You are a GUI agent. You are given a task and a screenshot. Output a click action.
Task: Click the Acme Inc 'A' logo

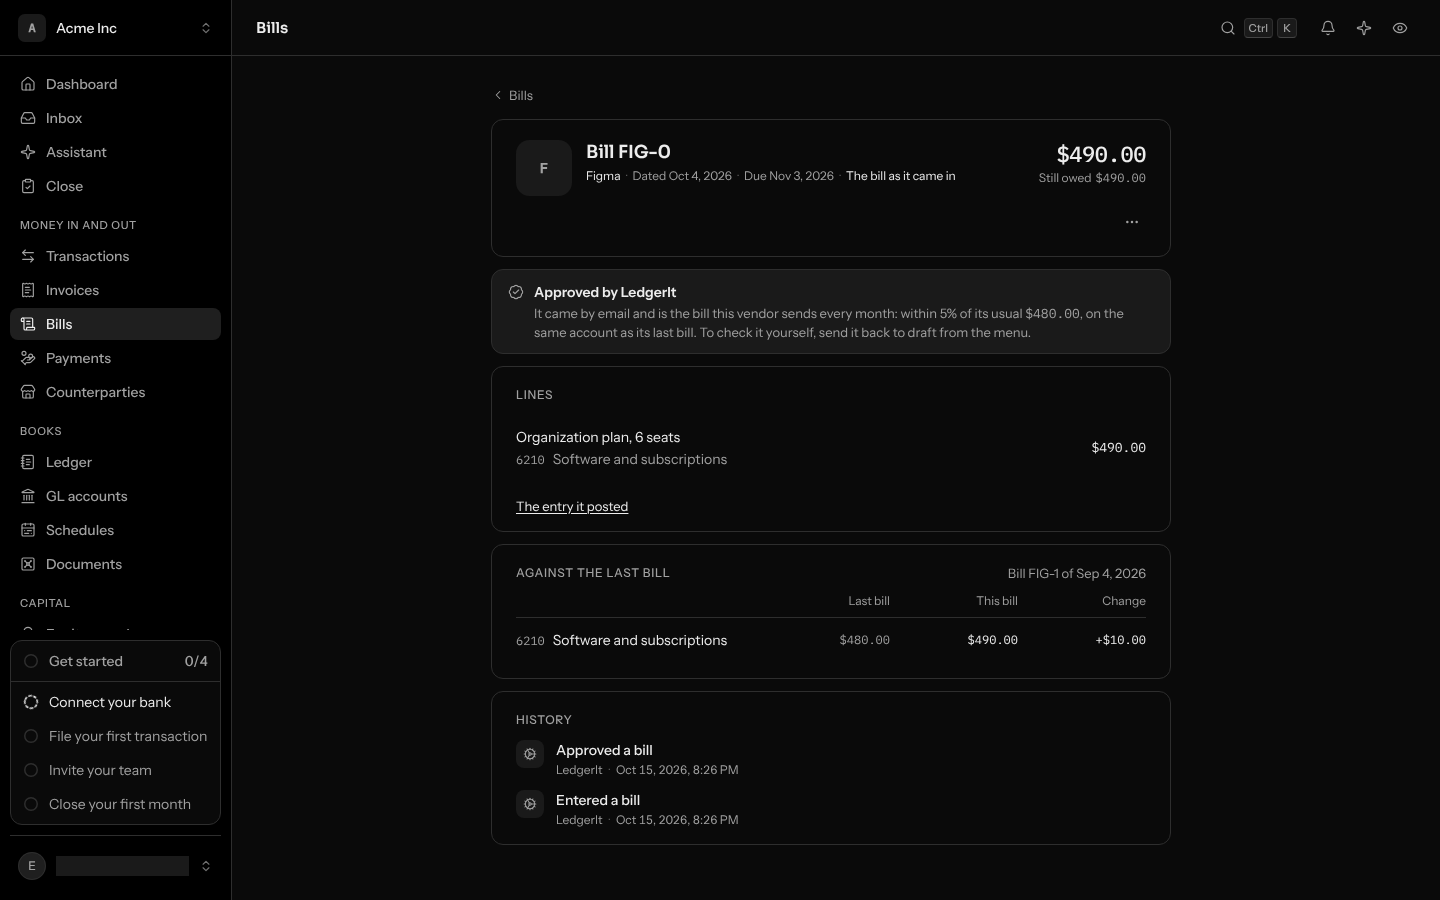point(32,28)
